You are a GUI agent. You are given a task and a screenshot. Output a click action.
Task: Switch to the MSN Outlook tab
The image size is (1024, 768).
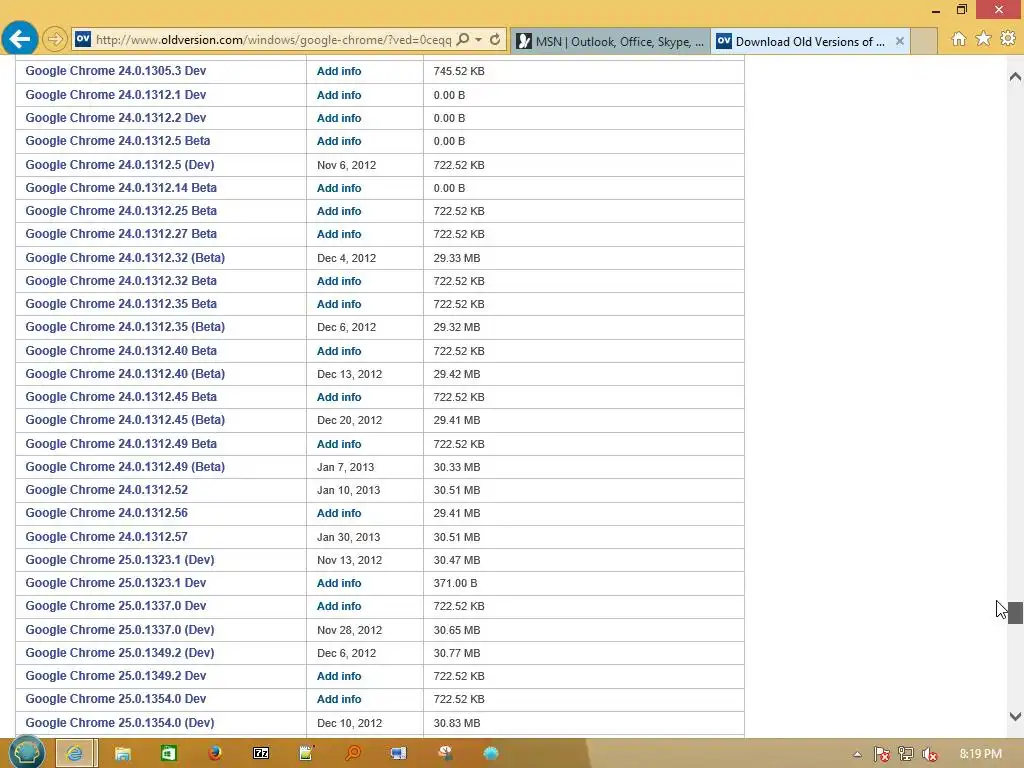click(x=611, y=41)
